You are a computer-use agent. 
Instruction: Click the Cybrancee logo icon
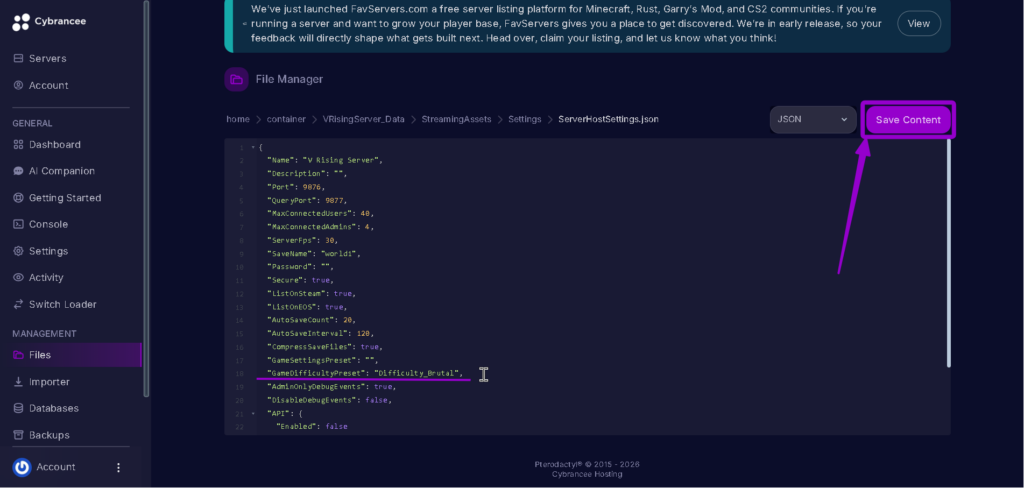click(21, 22)
